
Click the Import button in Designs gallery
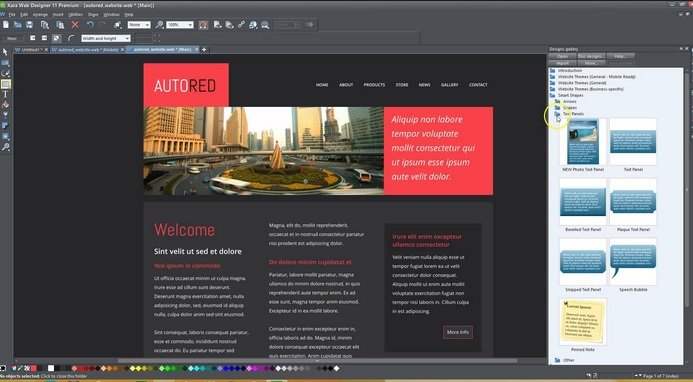click(x=562, y=63)
